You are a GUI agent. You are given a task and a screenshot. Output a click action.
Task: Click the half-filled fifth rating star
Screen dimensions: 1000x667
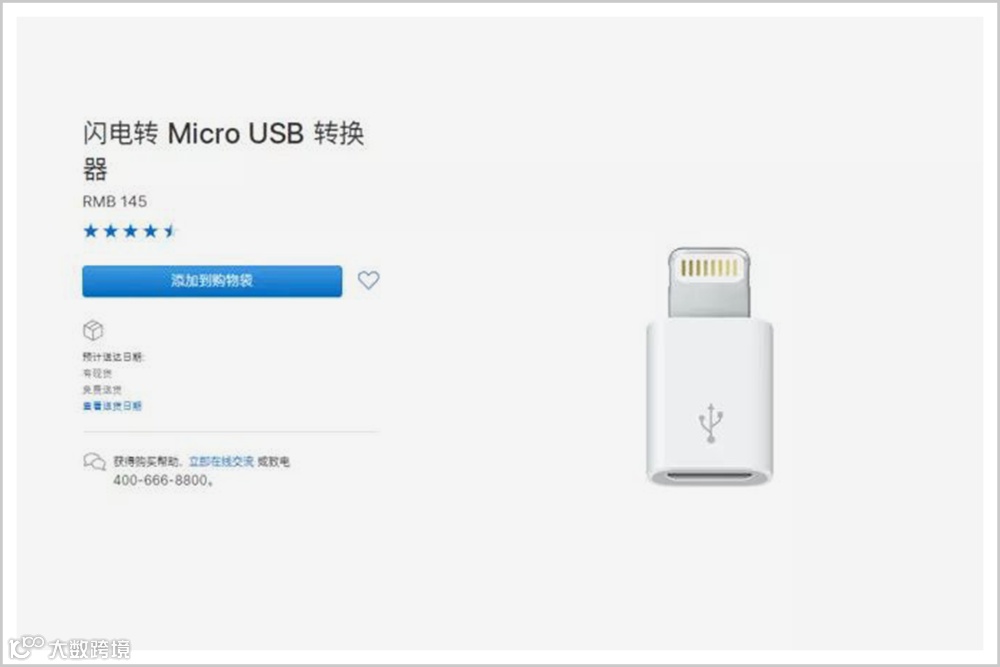click(170, 231)
